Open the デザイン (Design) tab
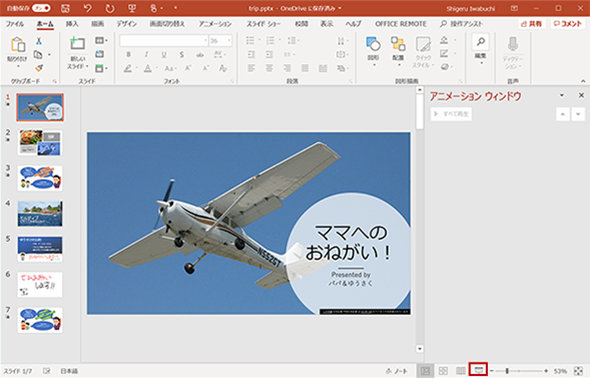Screen dimensions: 590x378 click(126, 24)
